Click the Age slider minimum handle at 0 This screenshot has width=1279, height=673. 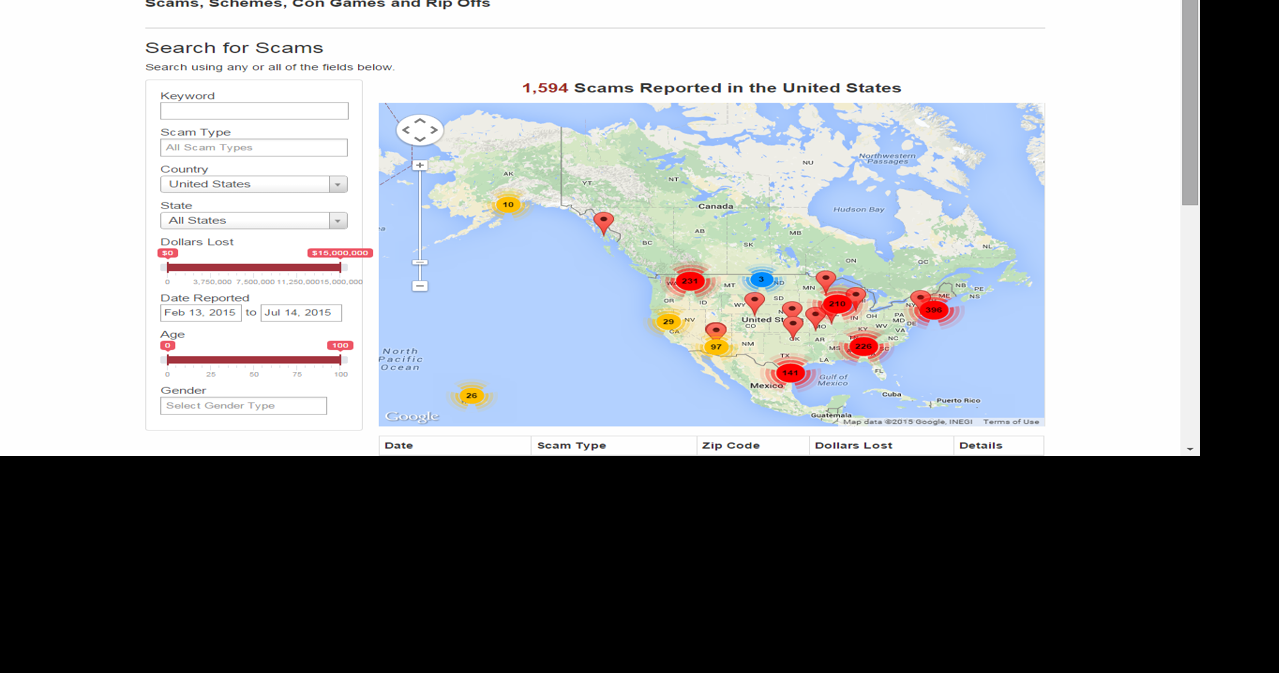click(167, 359)
